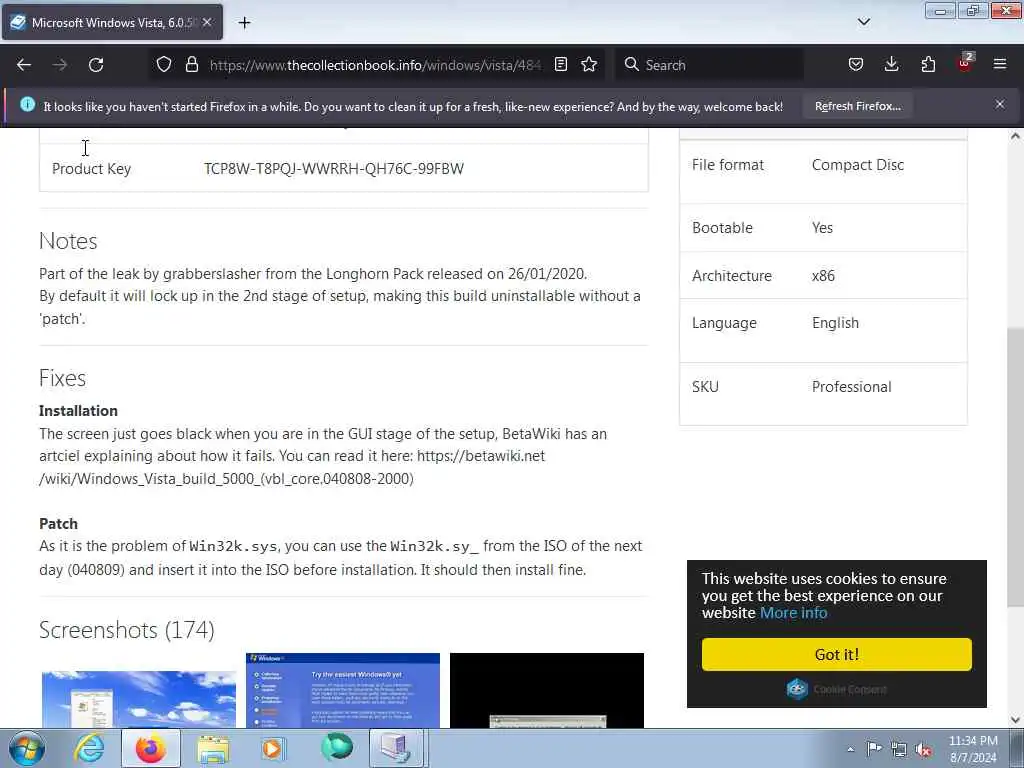Click the Bootable Yes value
1024x768 pixels.
point(822,227)
